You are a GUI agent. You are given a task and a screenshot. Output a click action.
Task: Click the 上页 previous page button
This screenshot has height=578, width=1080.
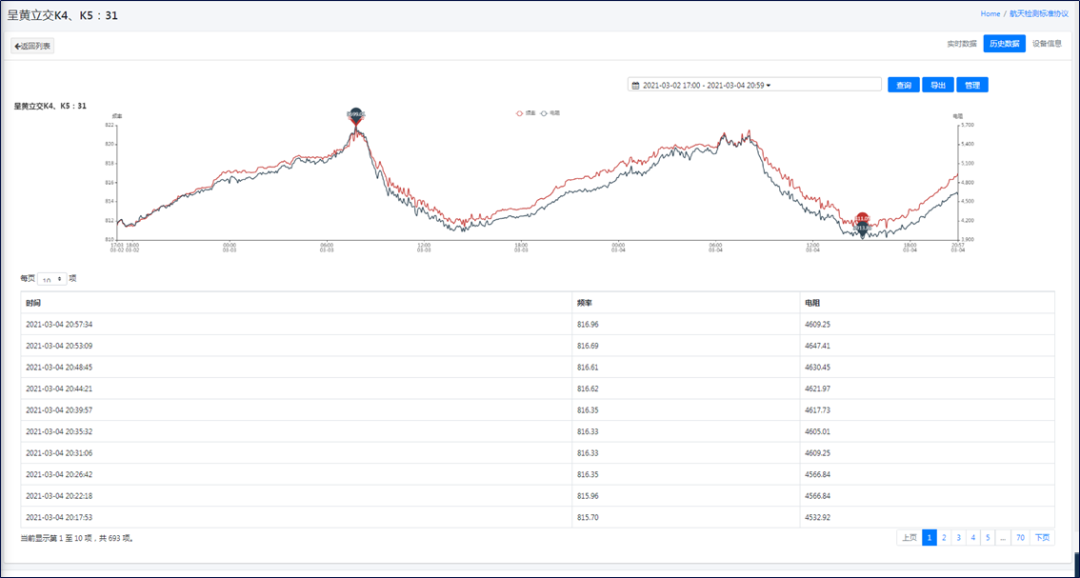coord(909,537)
